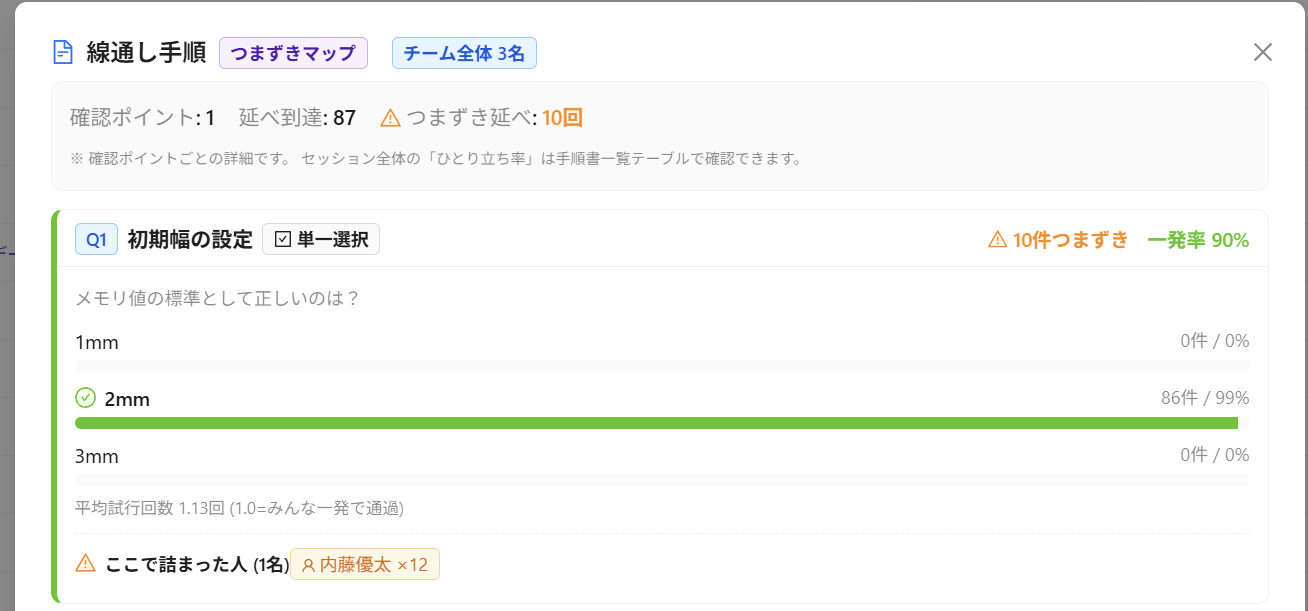The width and height of the screenshot is (1308, 611).
Task: Click the warning icon beside 10件つまずき
Action: tap(997, 239)
